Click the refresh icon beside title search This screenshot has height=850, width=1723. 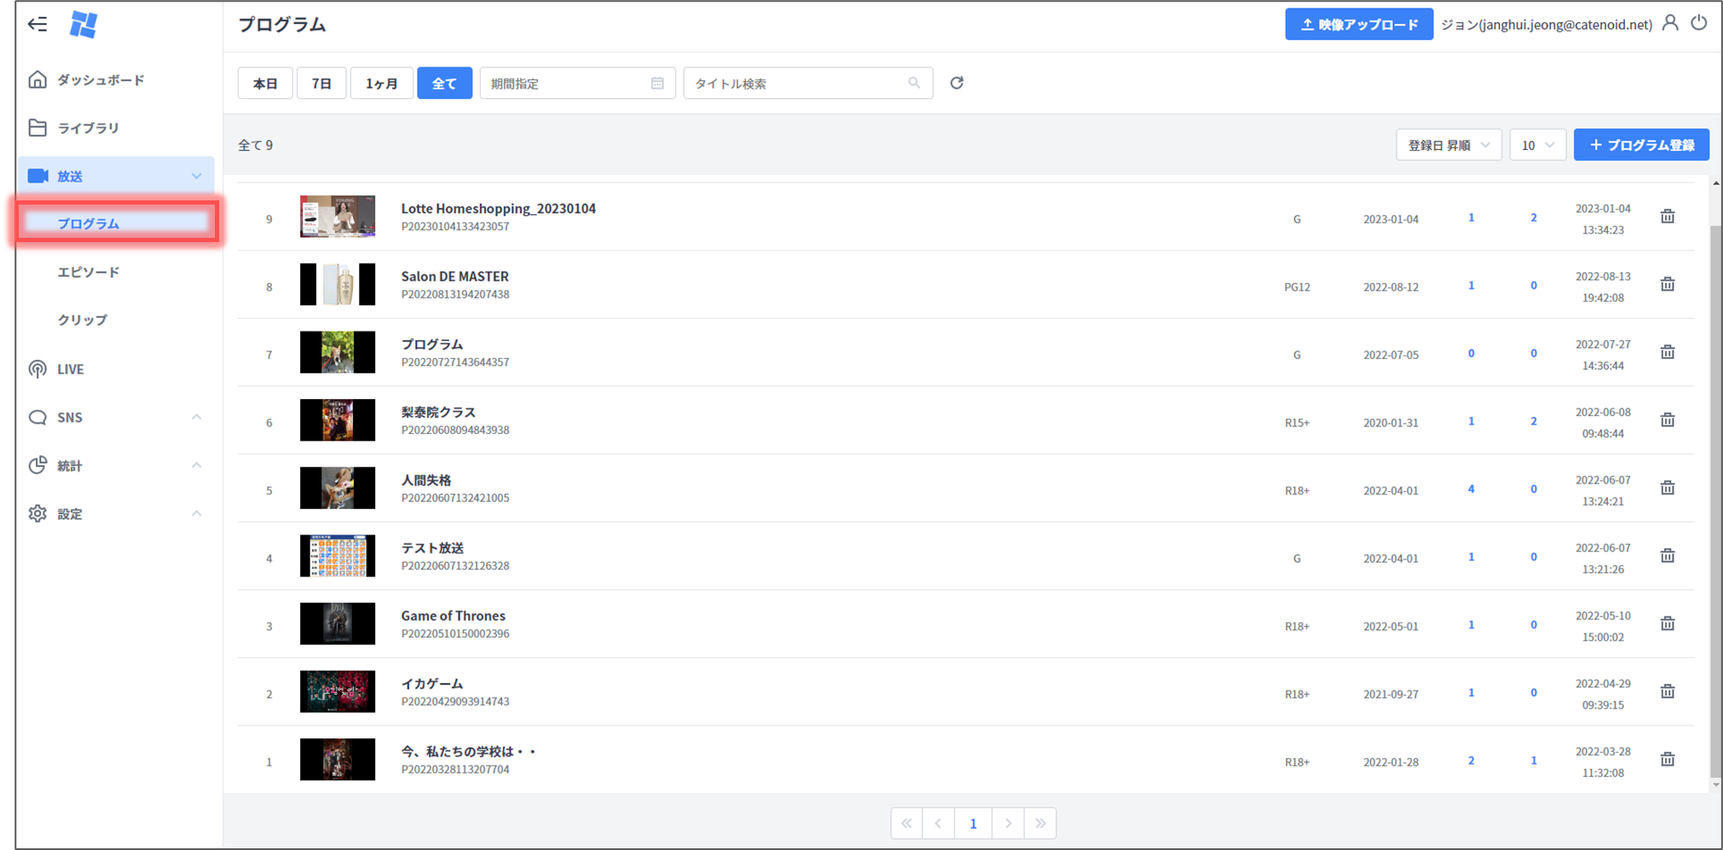(x=957, y=83)
